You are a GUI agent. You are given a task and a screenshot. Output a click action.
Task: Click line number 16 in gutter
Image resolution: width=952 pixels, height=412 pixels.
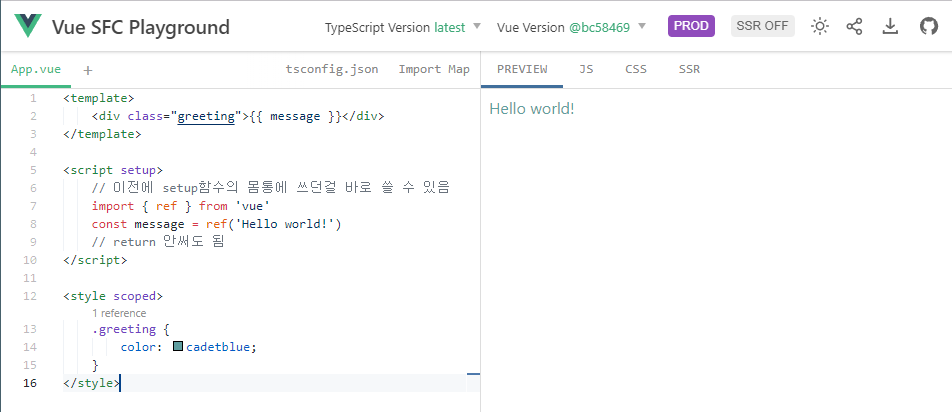pos(30,383)
